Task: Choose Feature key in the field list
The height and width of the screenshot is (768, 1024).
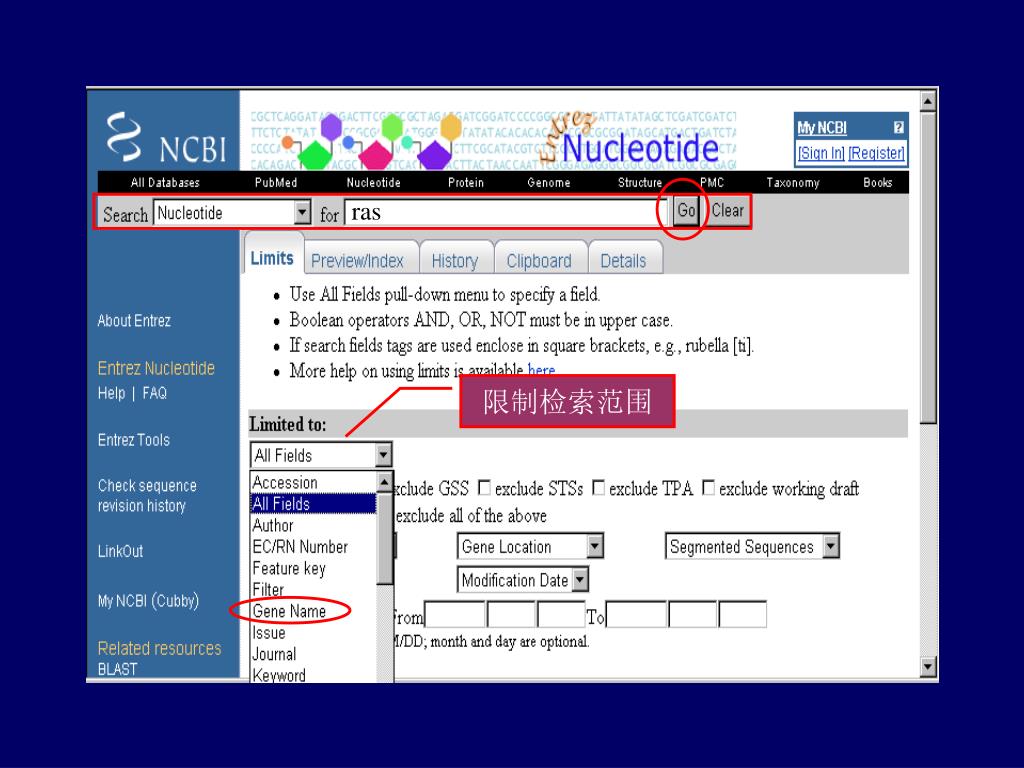Action: pyautogui.click(x=313, y=568)
